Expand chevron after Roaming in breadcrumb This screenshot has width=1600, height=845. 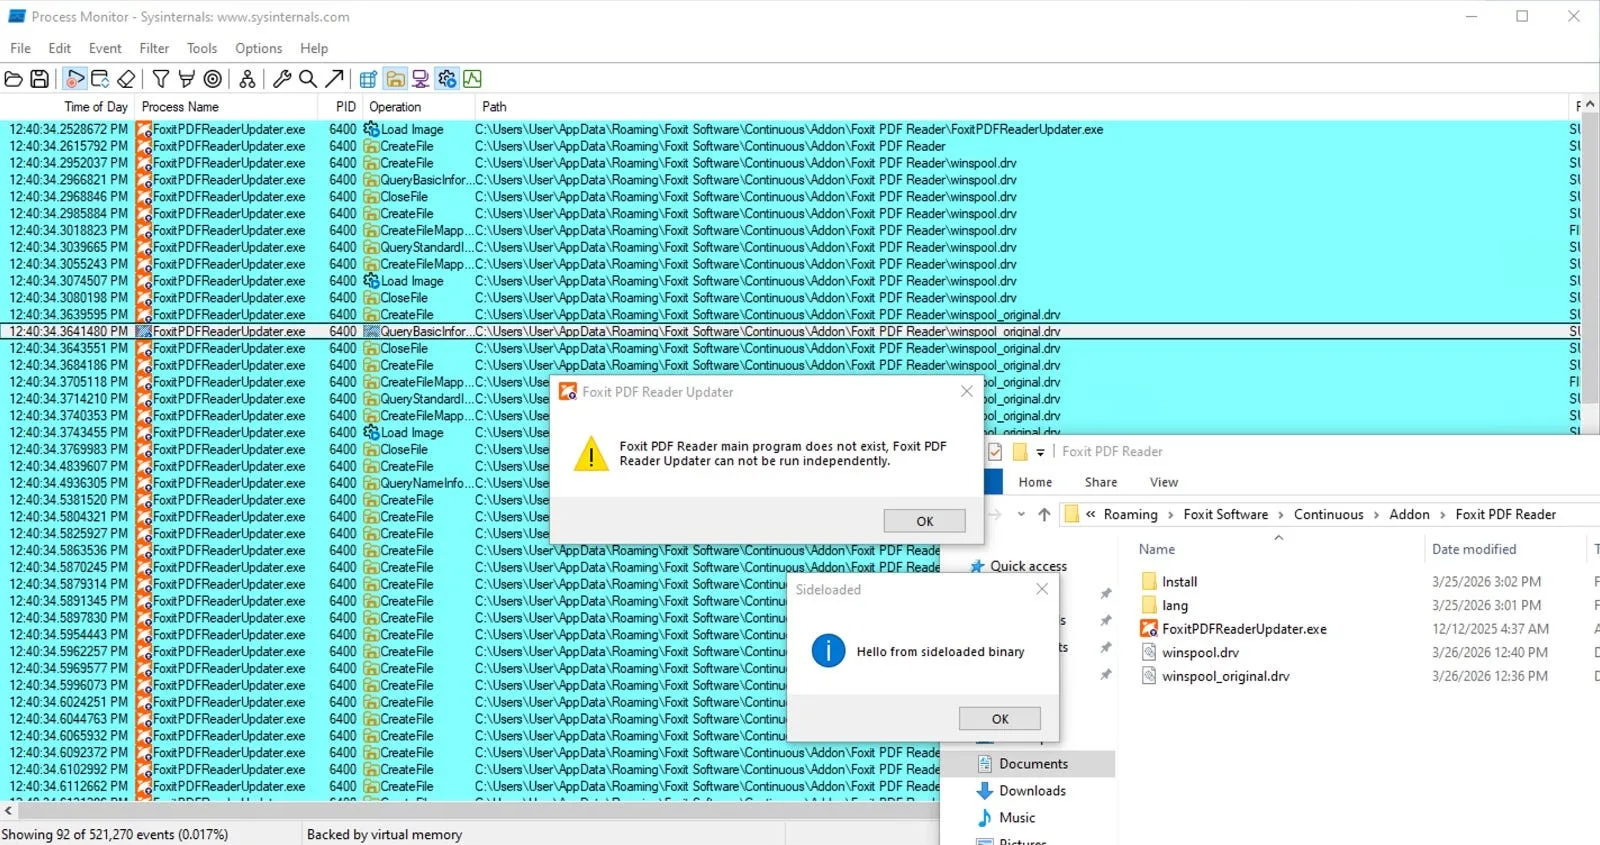point(1171,515)
